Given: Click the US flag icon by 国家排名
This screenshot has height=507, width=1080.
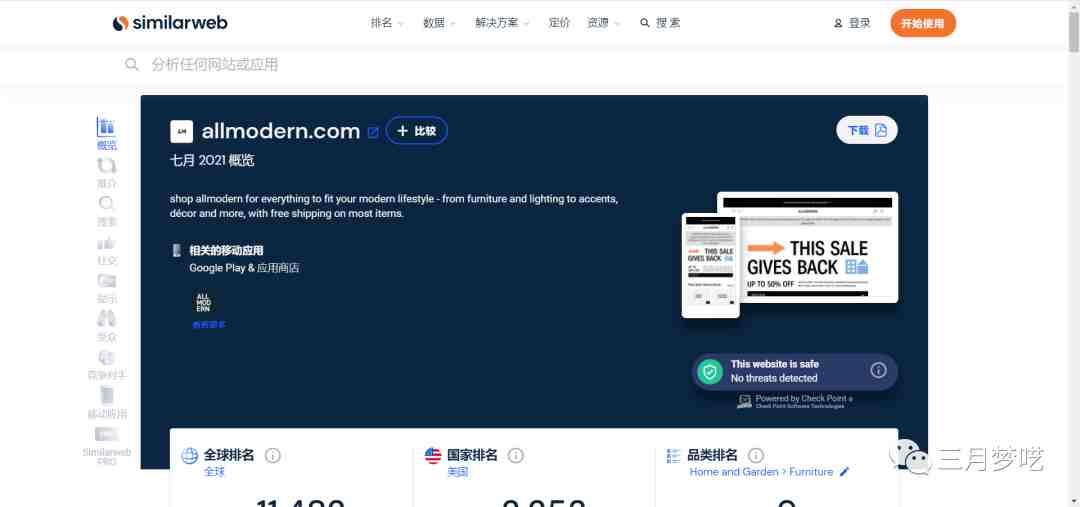Looking at the screenshot, I should coord(433,455).
